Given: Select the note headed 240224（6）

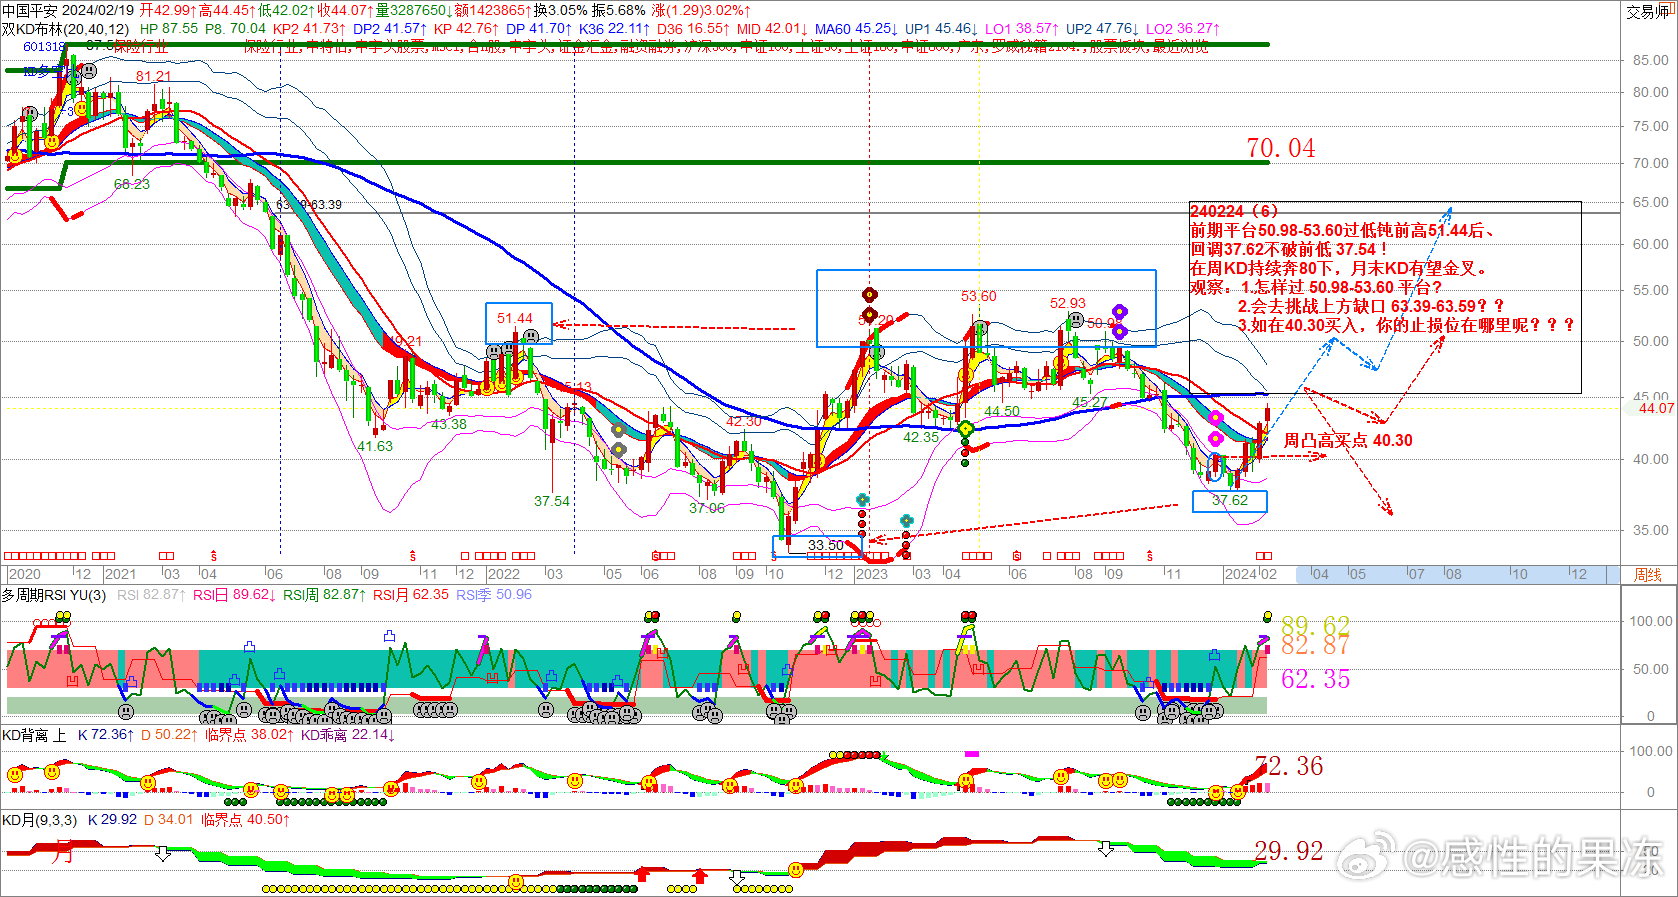Looking at the screenshot, I should click(1385, 297).
